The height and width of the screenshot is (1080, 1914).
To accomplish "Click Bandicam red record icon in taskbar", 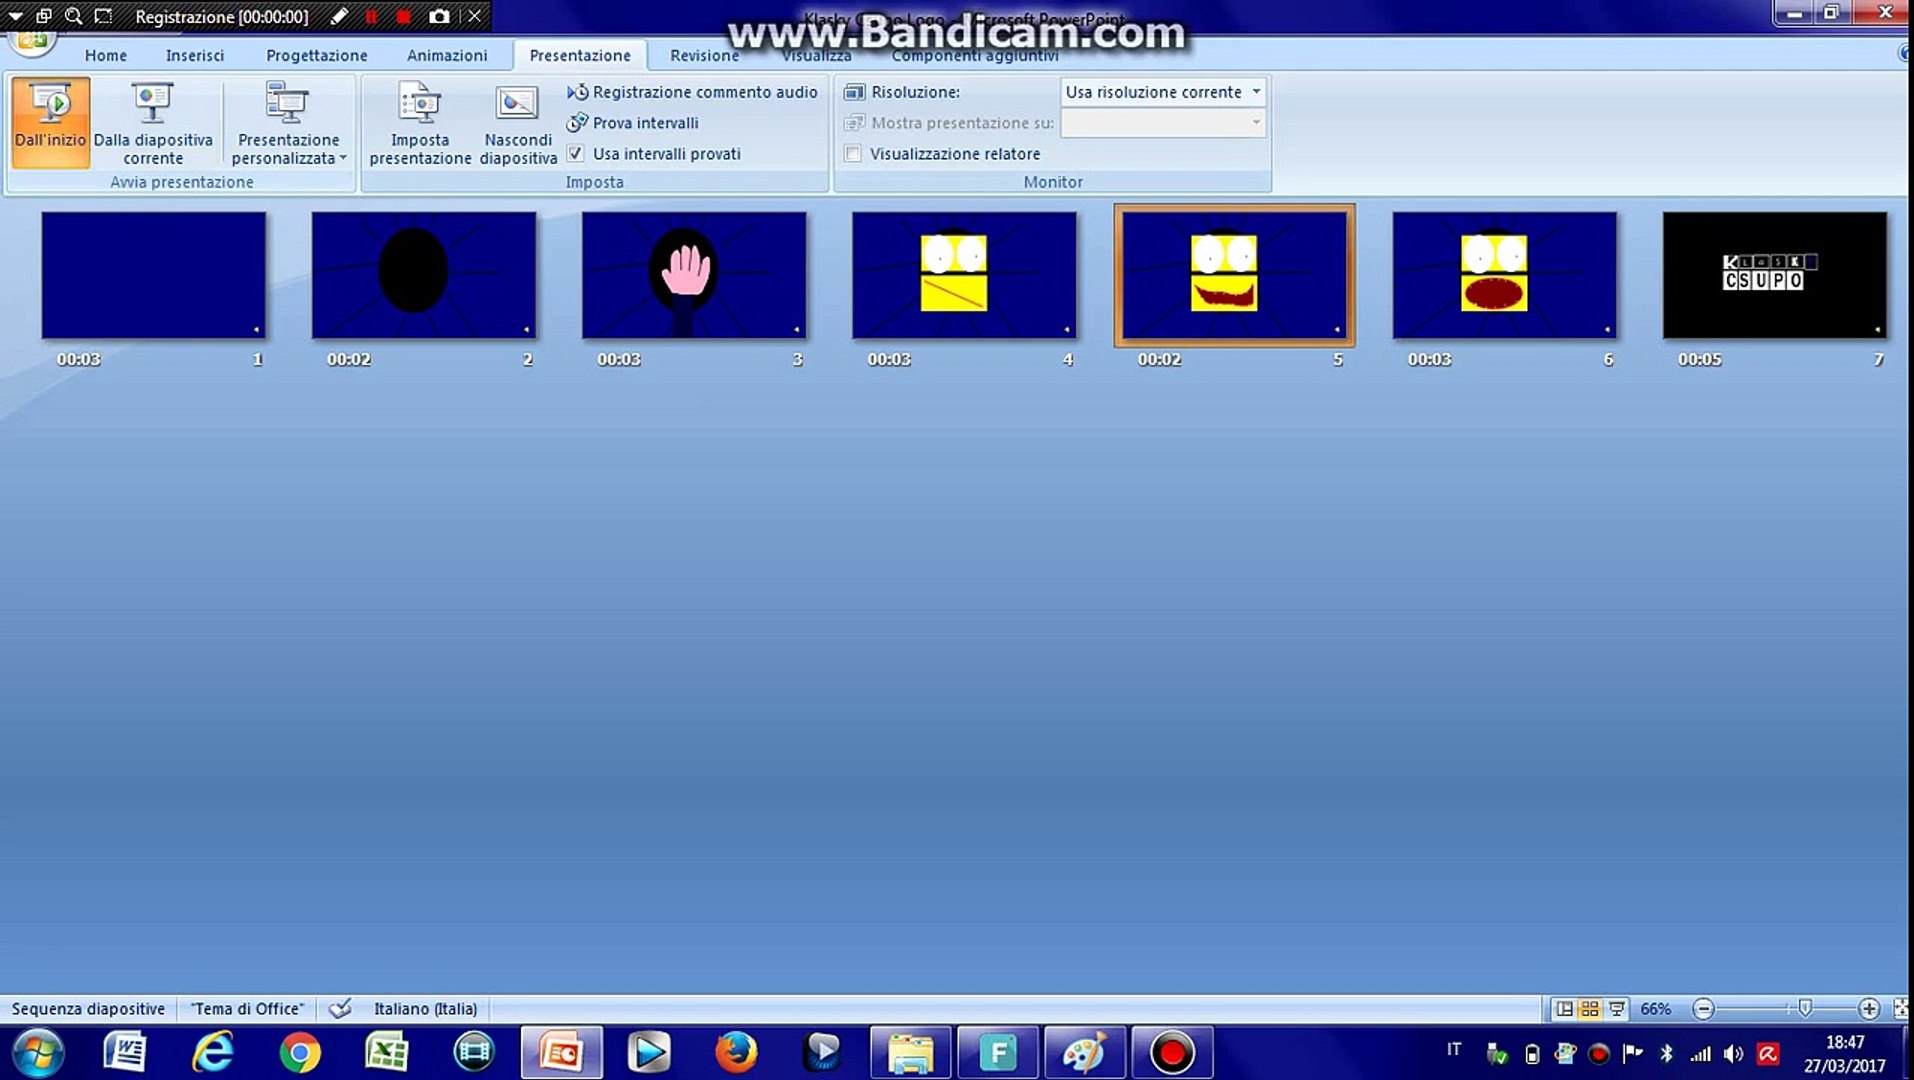I will click(x=1171, y=1053).
